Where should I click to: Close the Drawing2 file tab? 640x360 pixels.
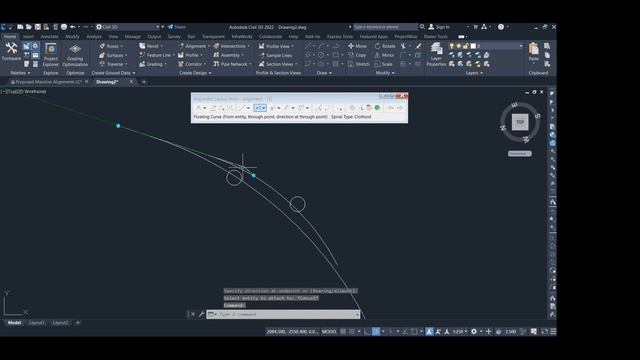[x=131, y=82]
